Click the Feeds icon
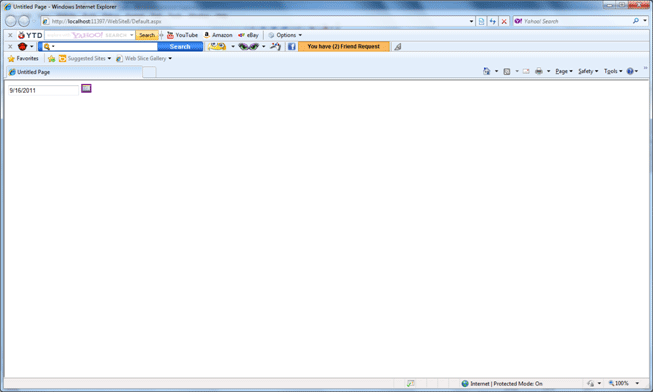The height and width of the screenshot is (392, 653). click(507, 71)
